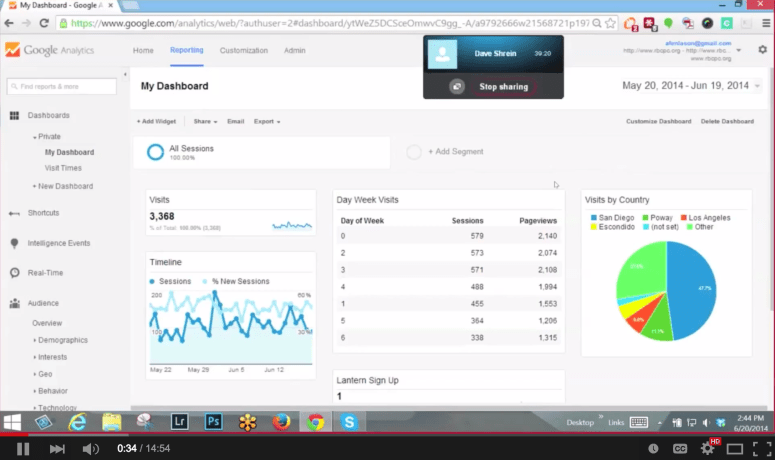Viewport: 775px width, 460px height.
Task: Click the Watch later clock icon
Action: click(653, 449)
